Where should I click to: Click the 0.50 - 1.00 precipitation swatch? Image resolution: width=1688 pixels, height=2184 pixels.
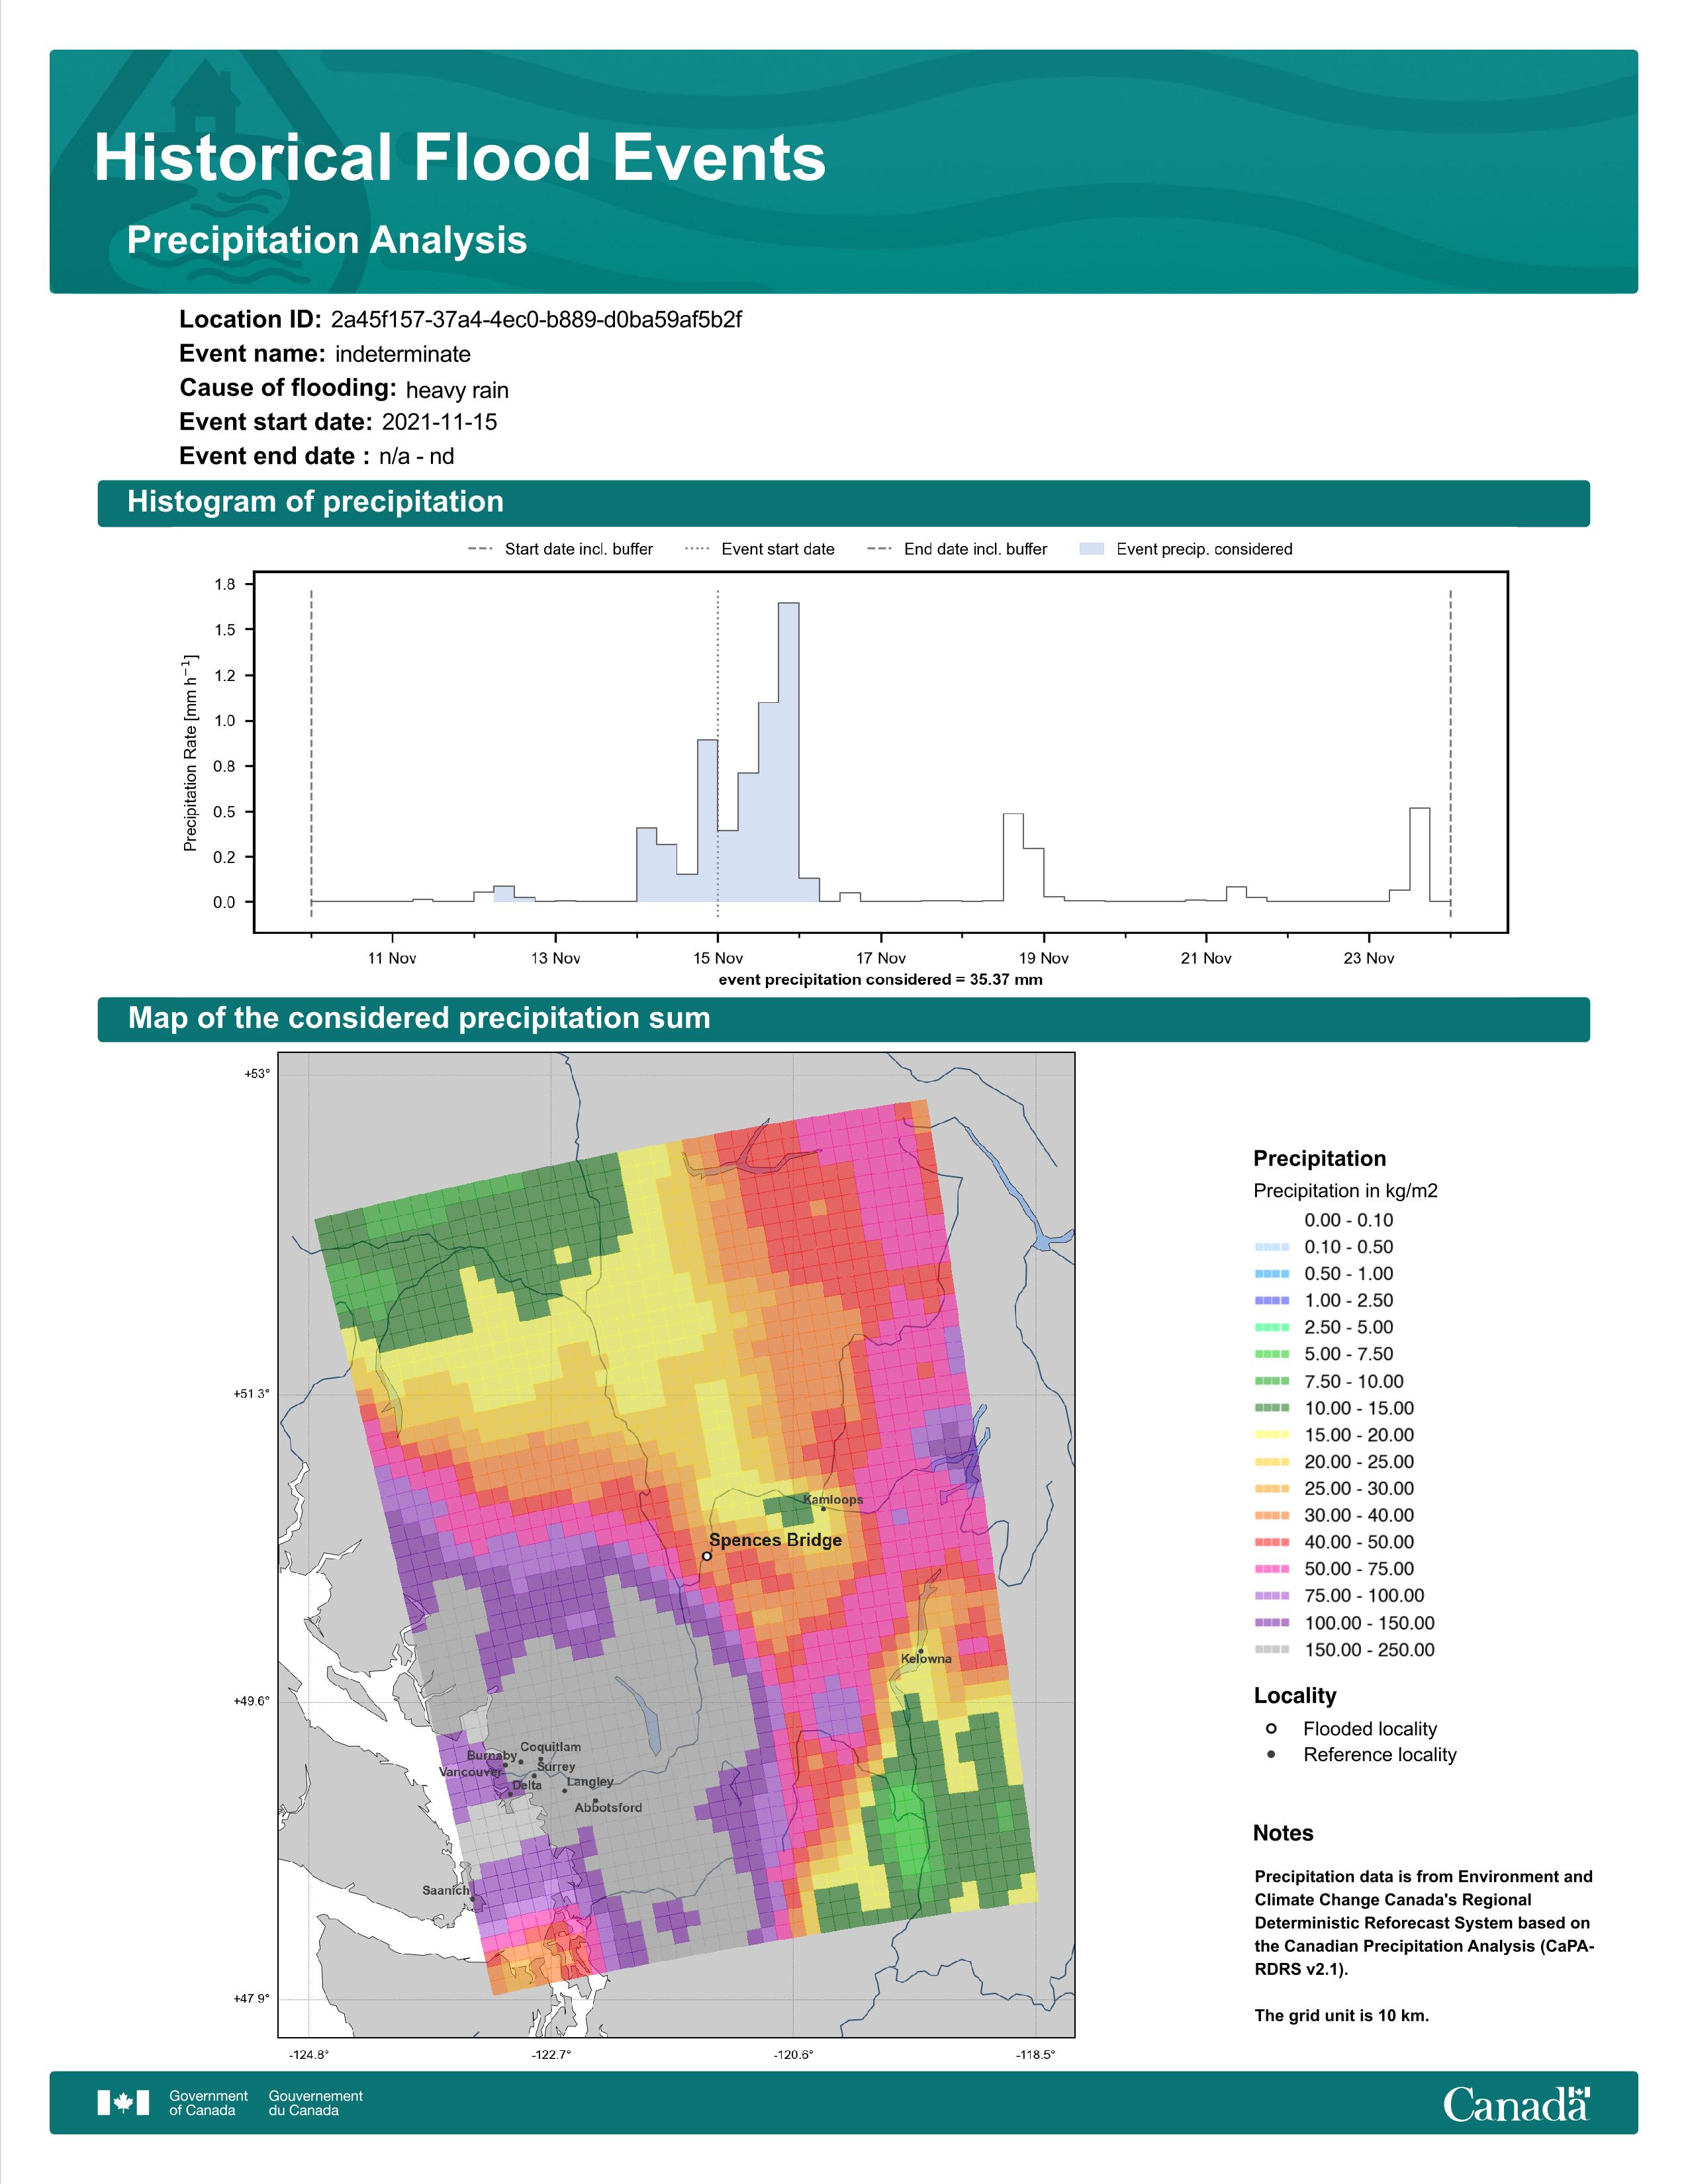1272,1274
